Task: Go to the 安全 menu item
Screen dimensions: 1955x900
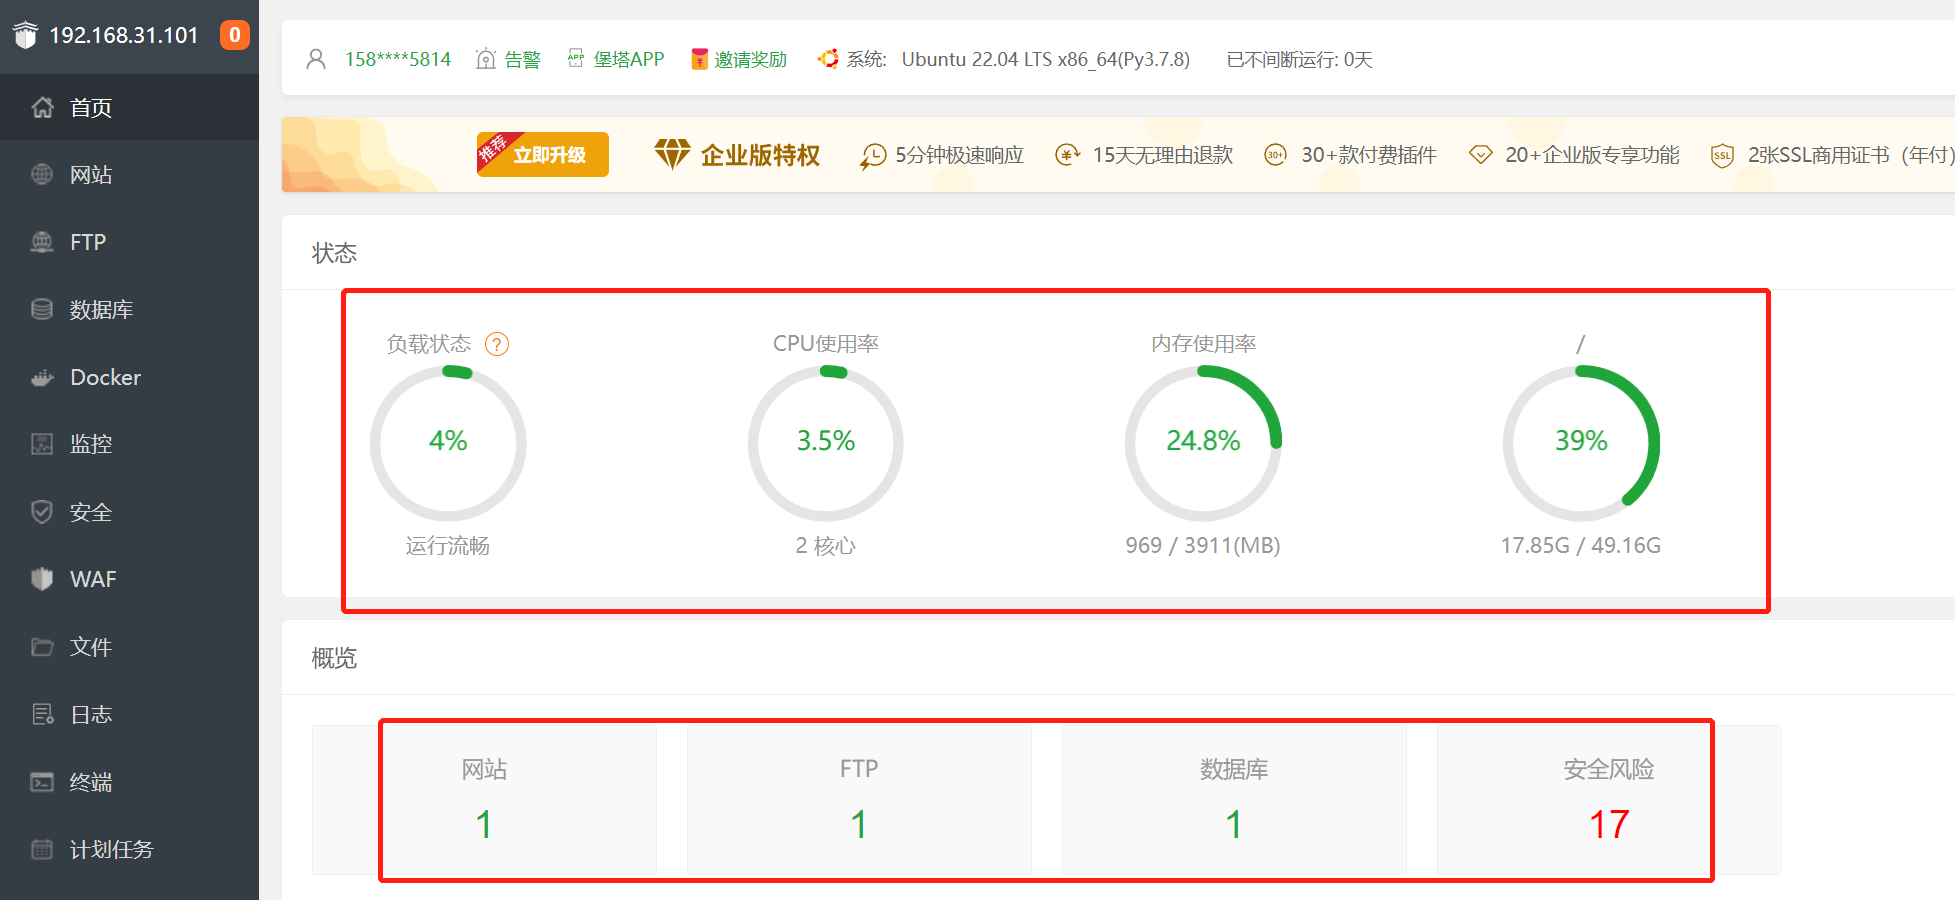Action: point(129,512)
